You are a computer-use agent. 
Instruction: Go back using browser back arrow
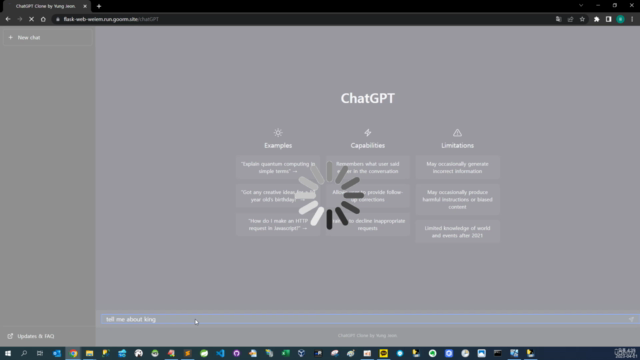click(8, 19)
